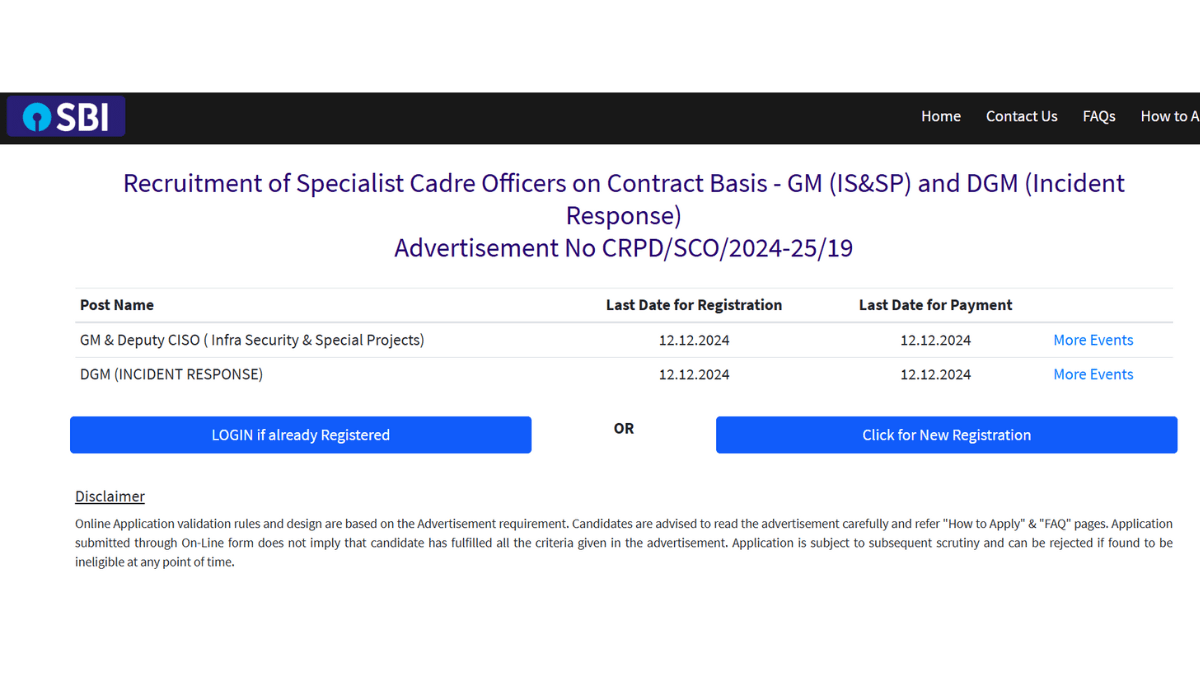Viewport: 1200px width, 675px height.
Task: Open More Events for GM & Deputy CISO
Action: 1093,340
